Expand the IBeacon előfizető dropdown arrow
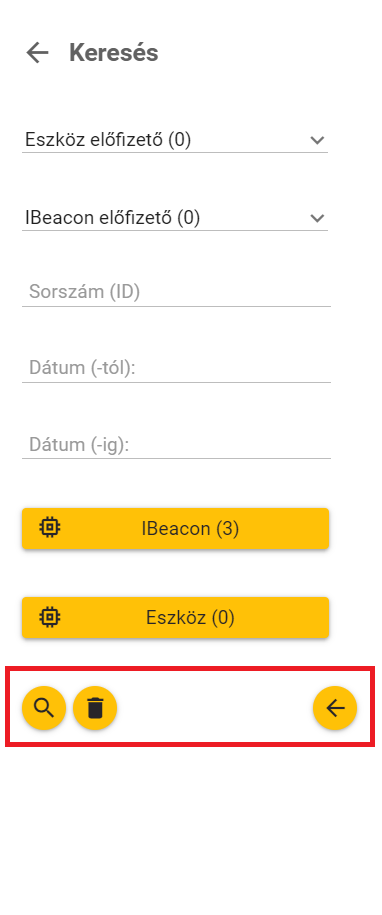This screenshot has width=382, height=915. (317, 218)
